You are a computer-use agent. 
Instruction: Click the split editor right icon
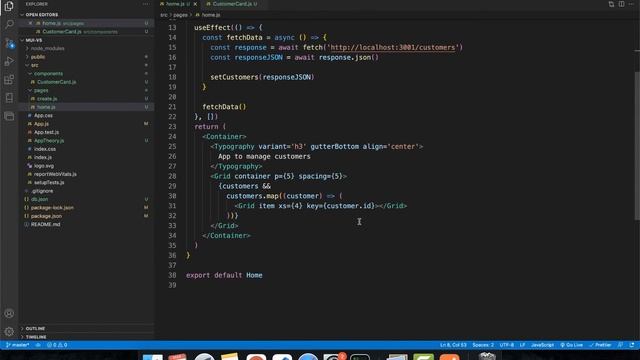[x=621, y=4]
